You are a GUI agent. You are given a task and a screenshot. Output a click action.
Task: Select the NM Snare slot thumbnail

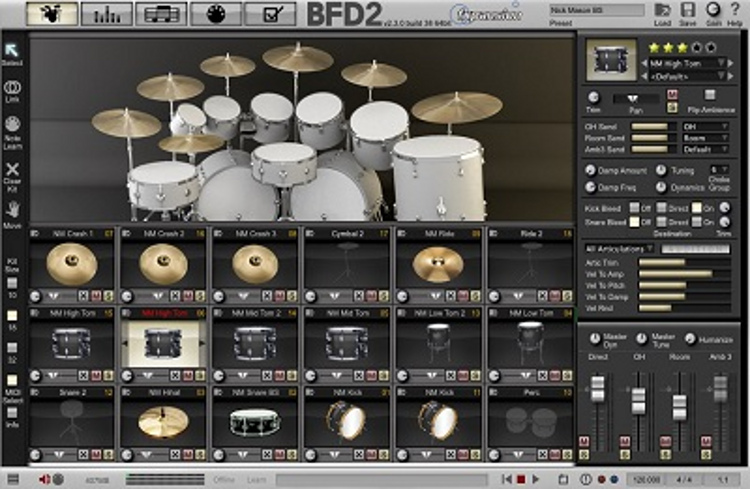254,422
